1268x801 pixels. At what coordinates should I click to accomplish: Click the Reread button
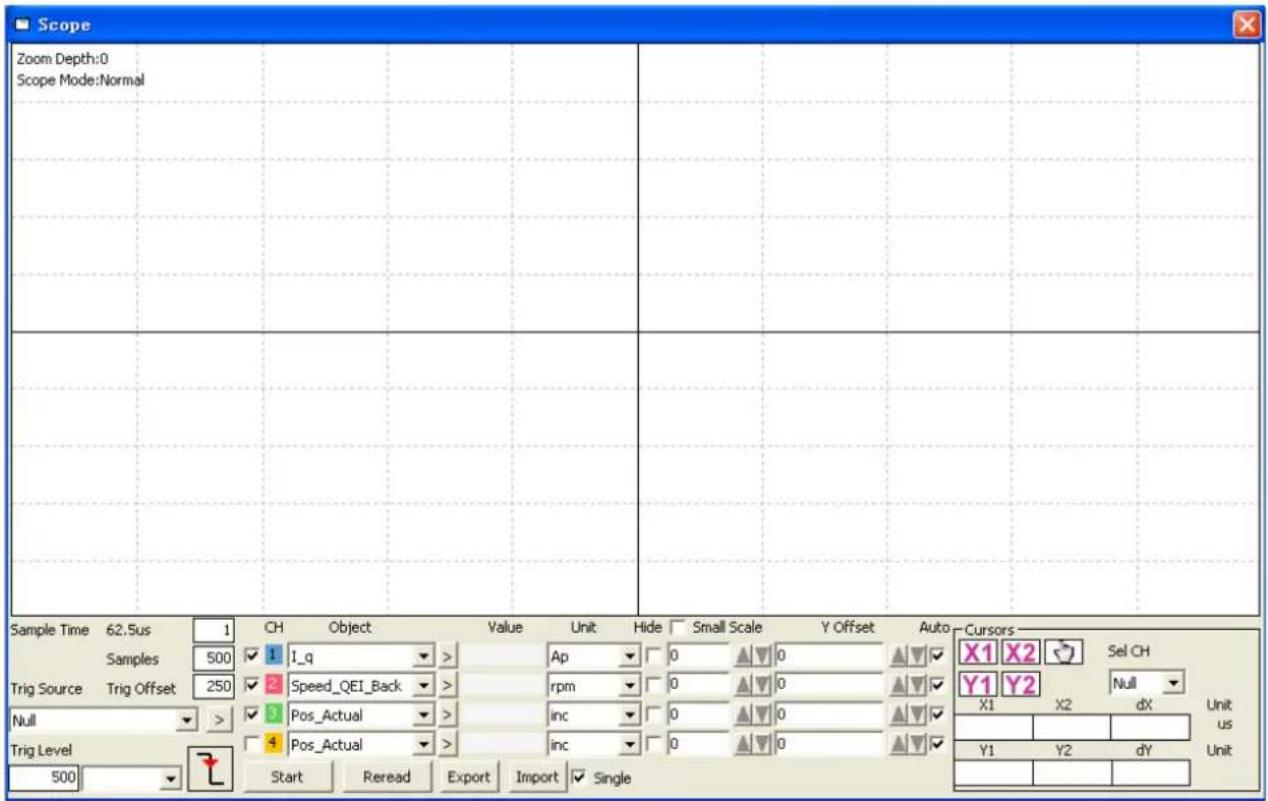[386, 777]
